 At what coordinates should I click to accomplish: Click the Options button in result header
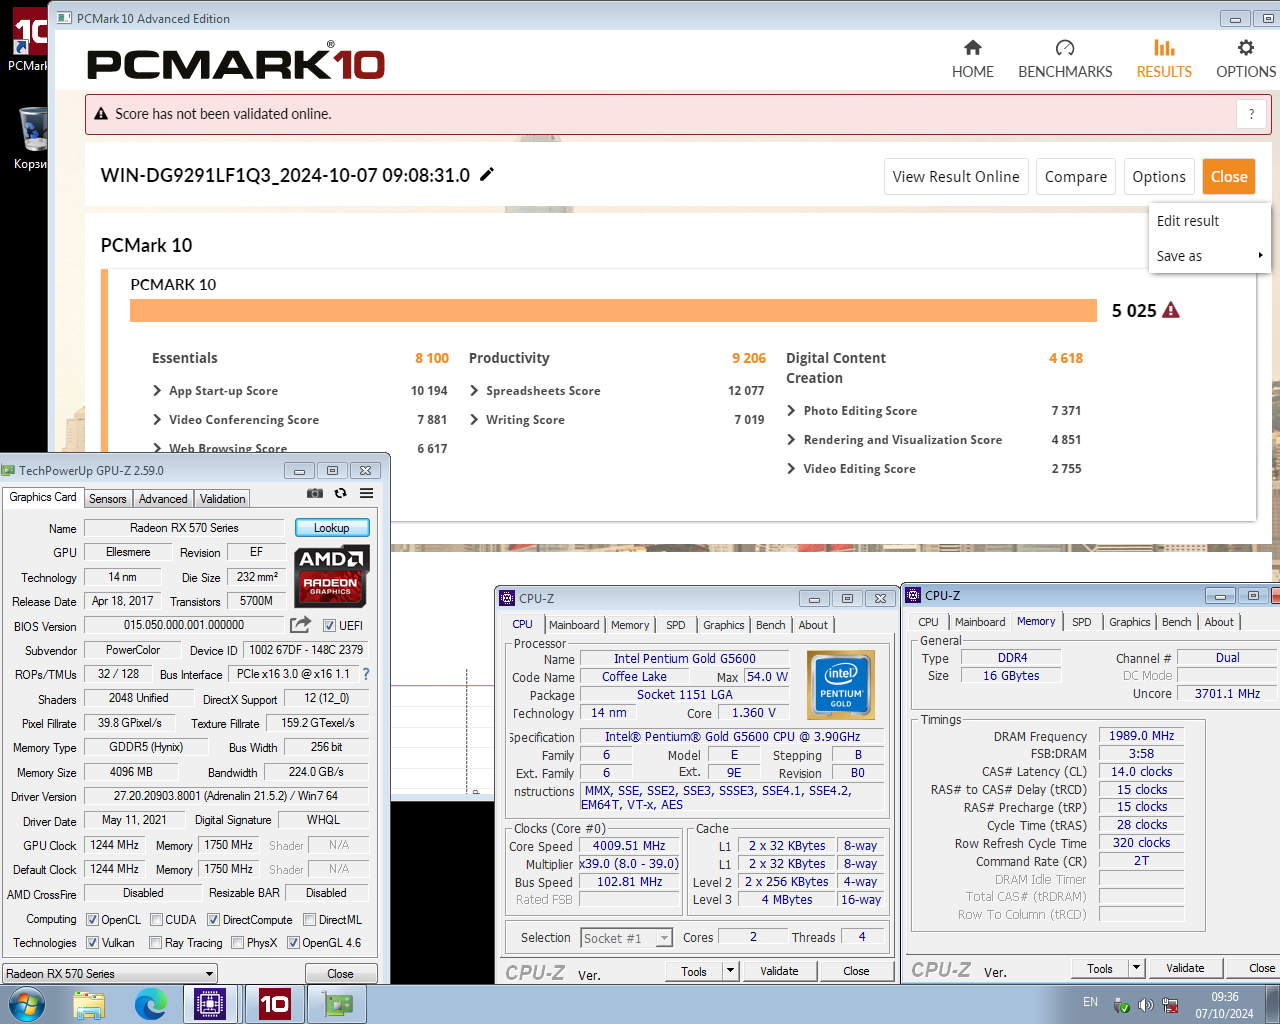point(1159,177)
